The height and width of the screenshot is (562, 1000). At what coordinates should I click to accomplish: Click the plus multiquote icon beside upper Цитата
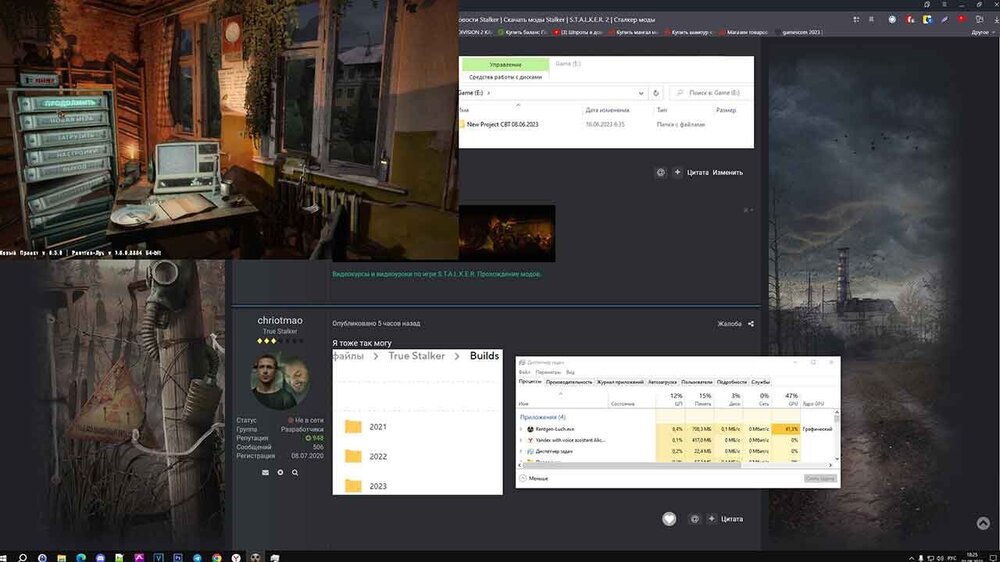click(677, 172)
